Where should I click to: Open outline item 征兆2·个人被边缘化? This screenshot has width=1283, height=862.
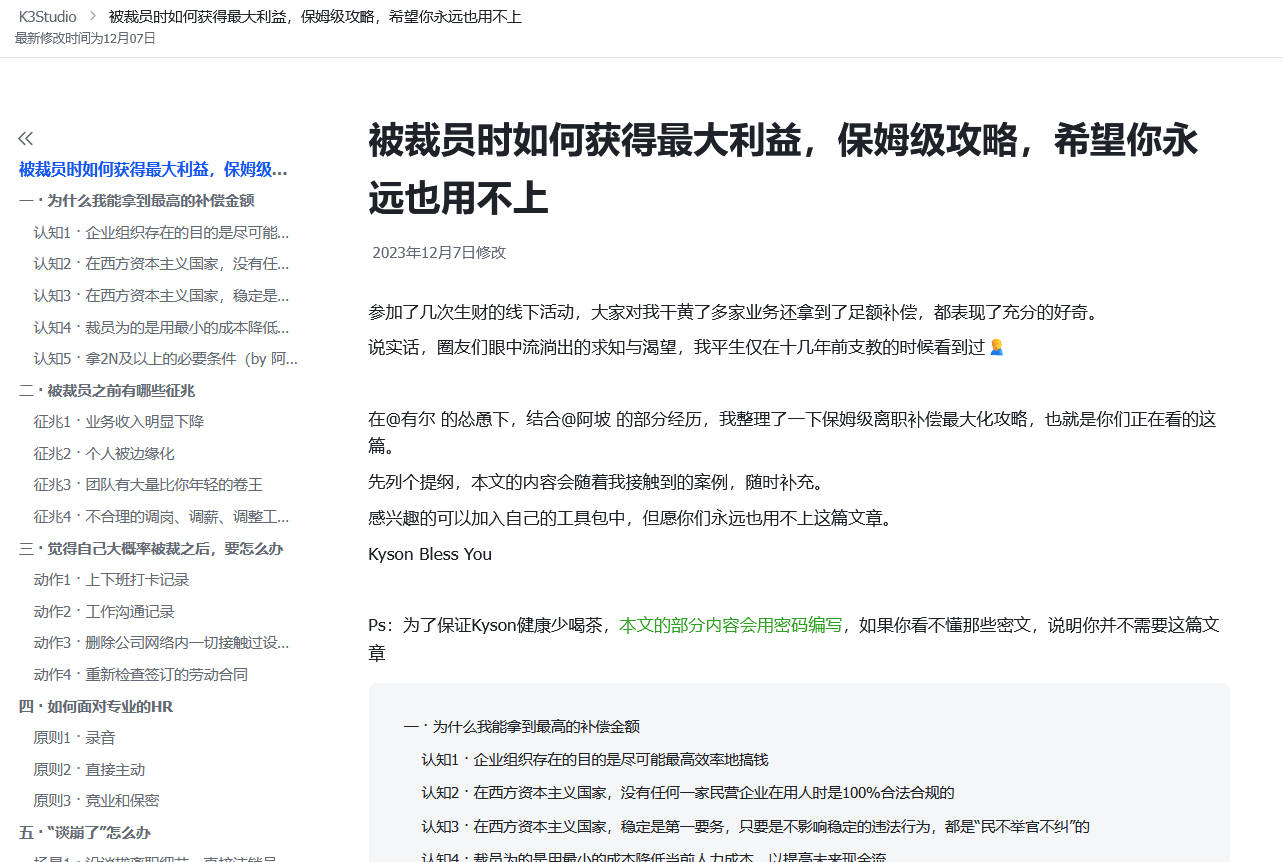pos(104,454)
